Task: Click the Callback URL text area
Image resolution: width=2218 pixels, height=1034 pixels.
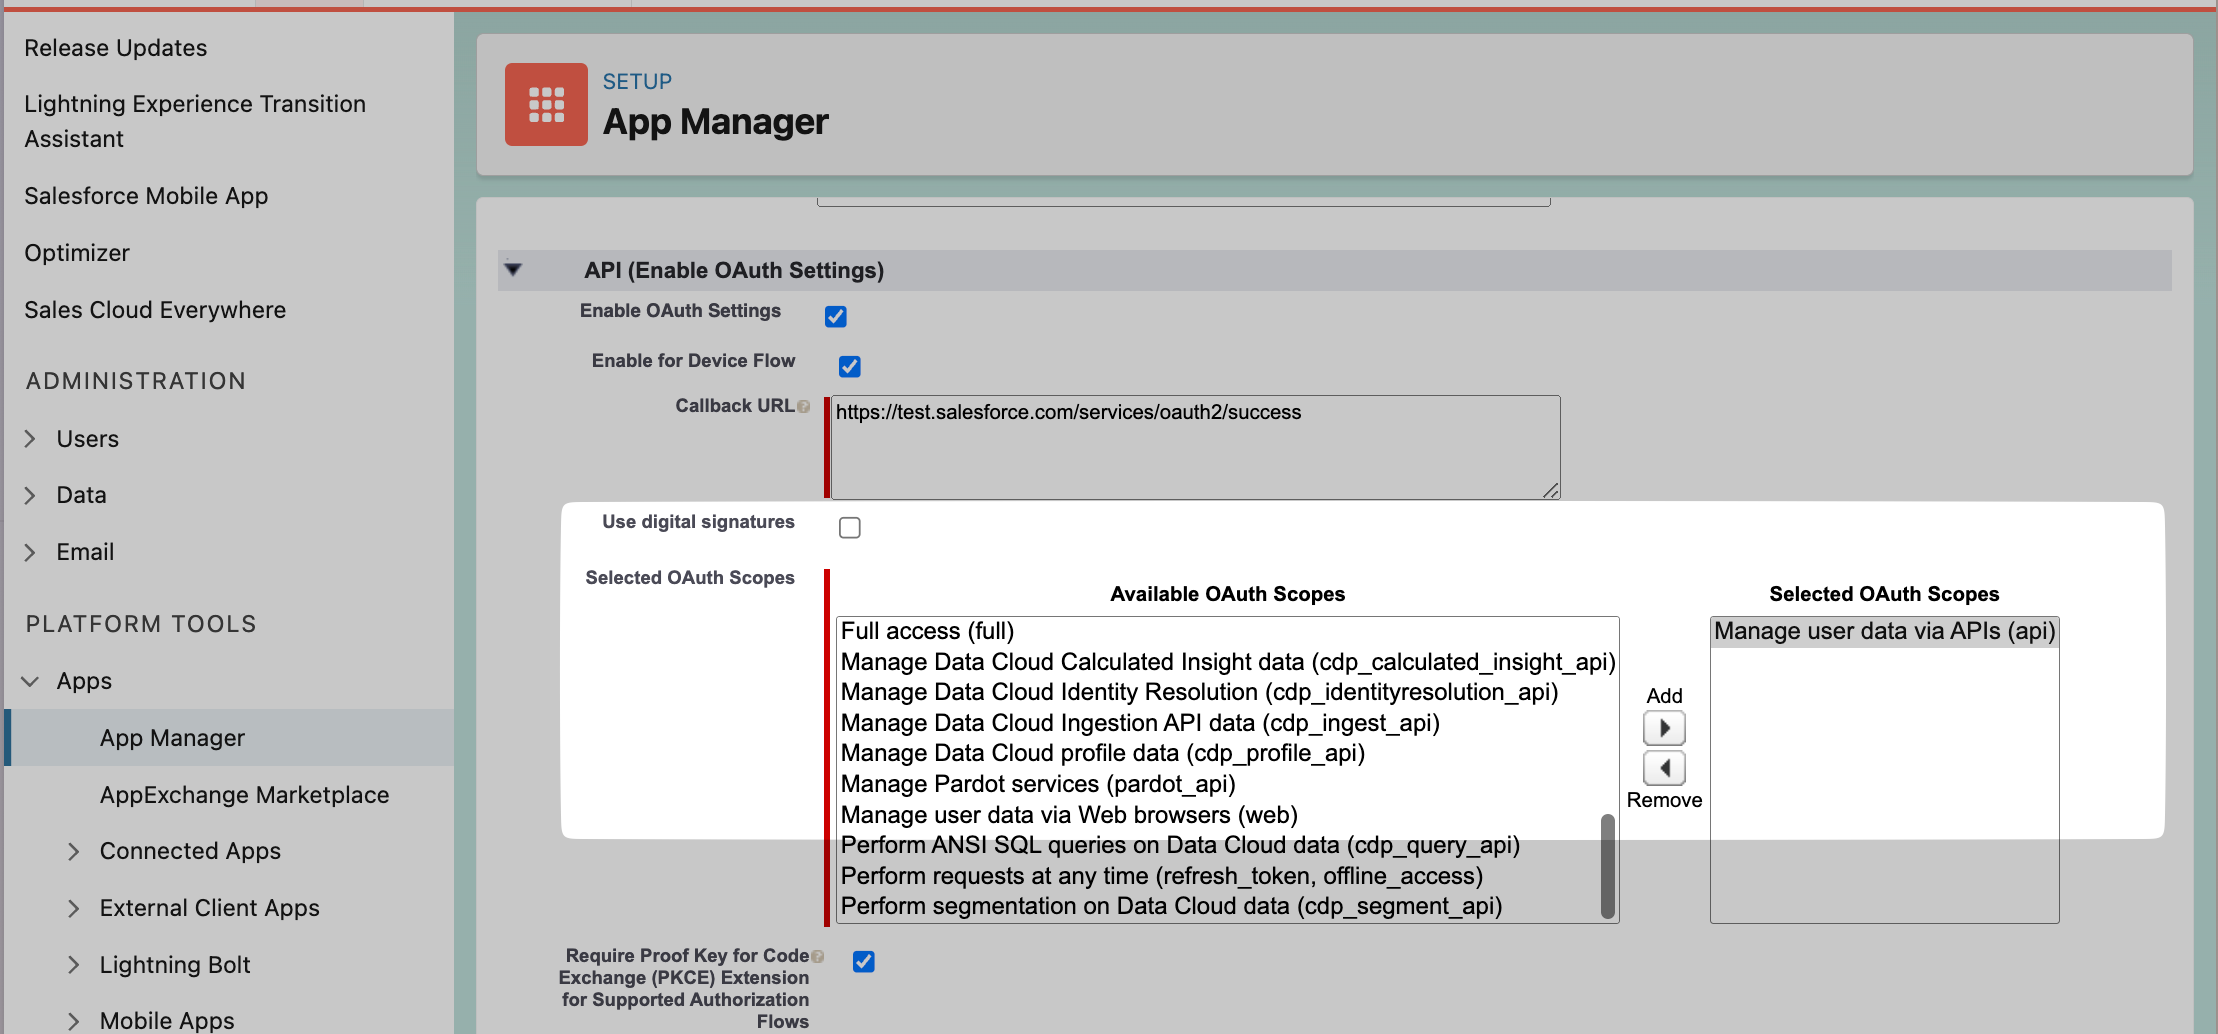Action: (1195, 447)
